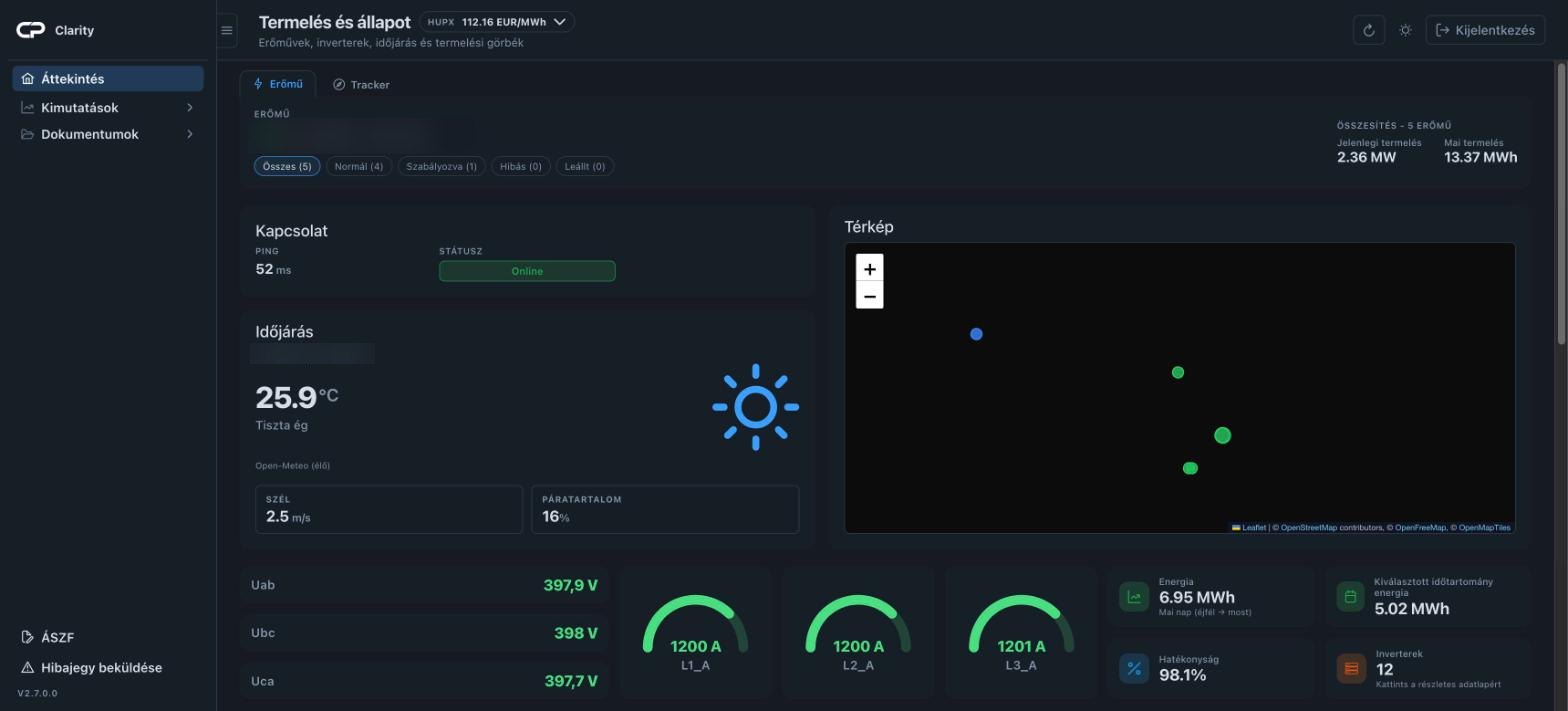Click the percent icon beside Hatékonyság
1568x711 pixels.
tap(1134, 669)
